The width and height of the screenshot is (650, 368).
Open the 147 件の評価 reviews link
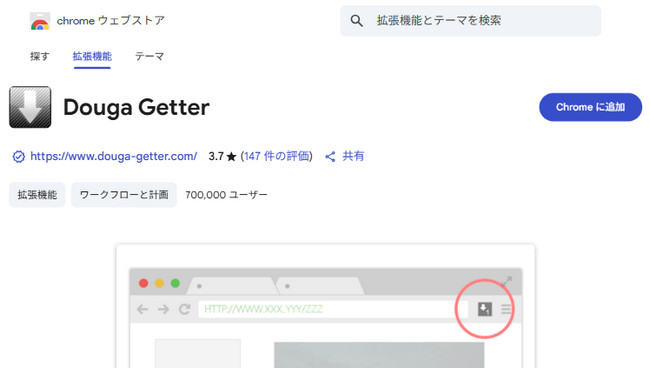click(x=276, y=156)
